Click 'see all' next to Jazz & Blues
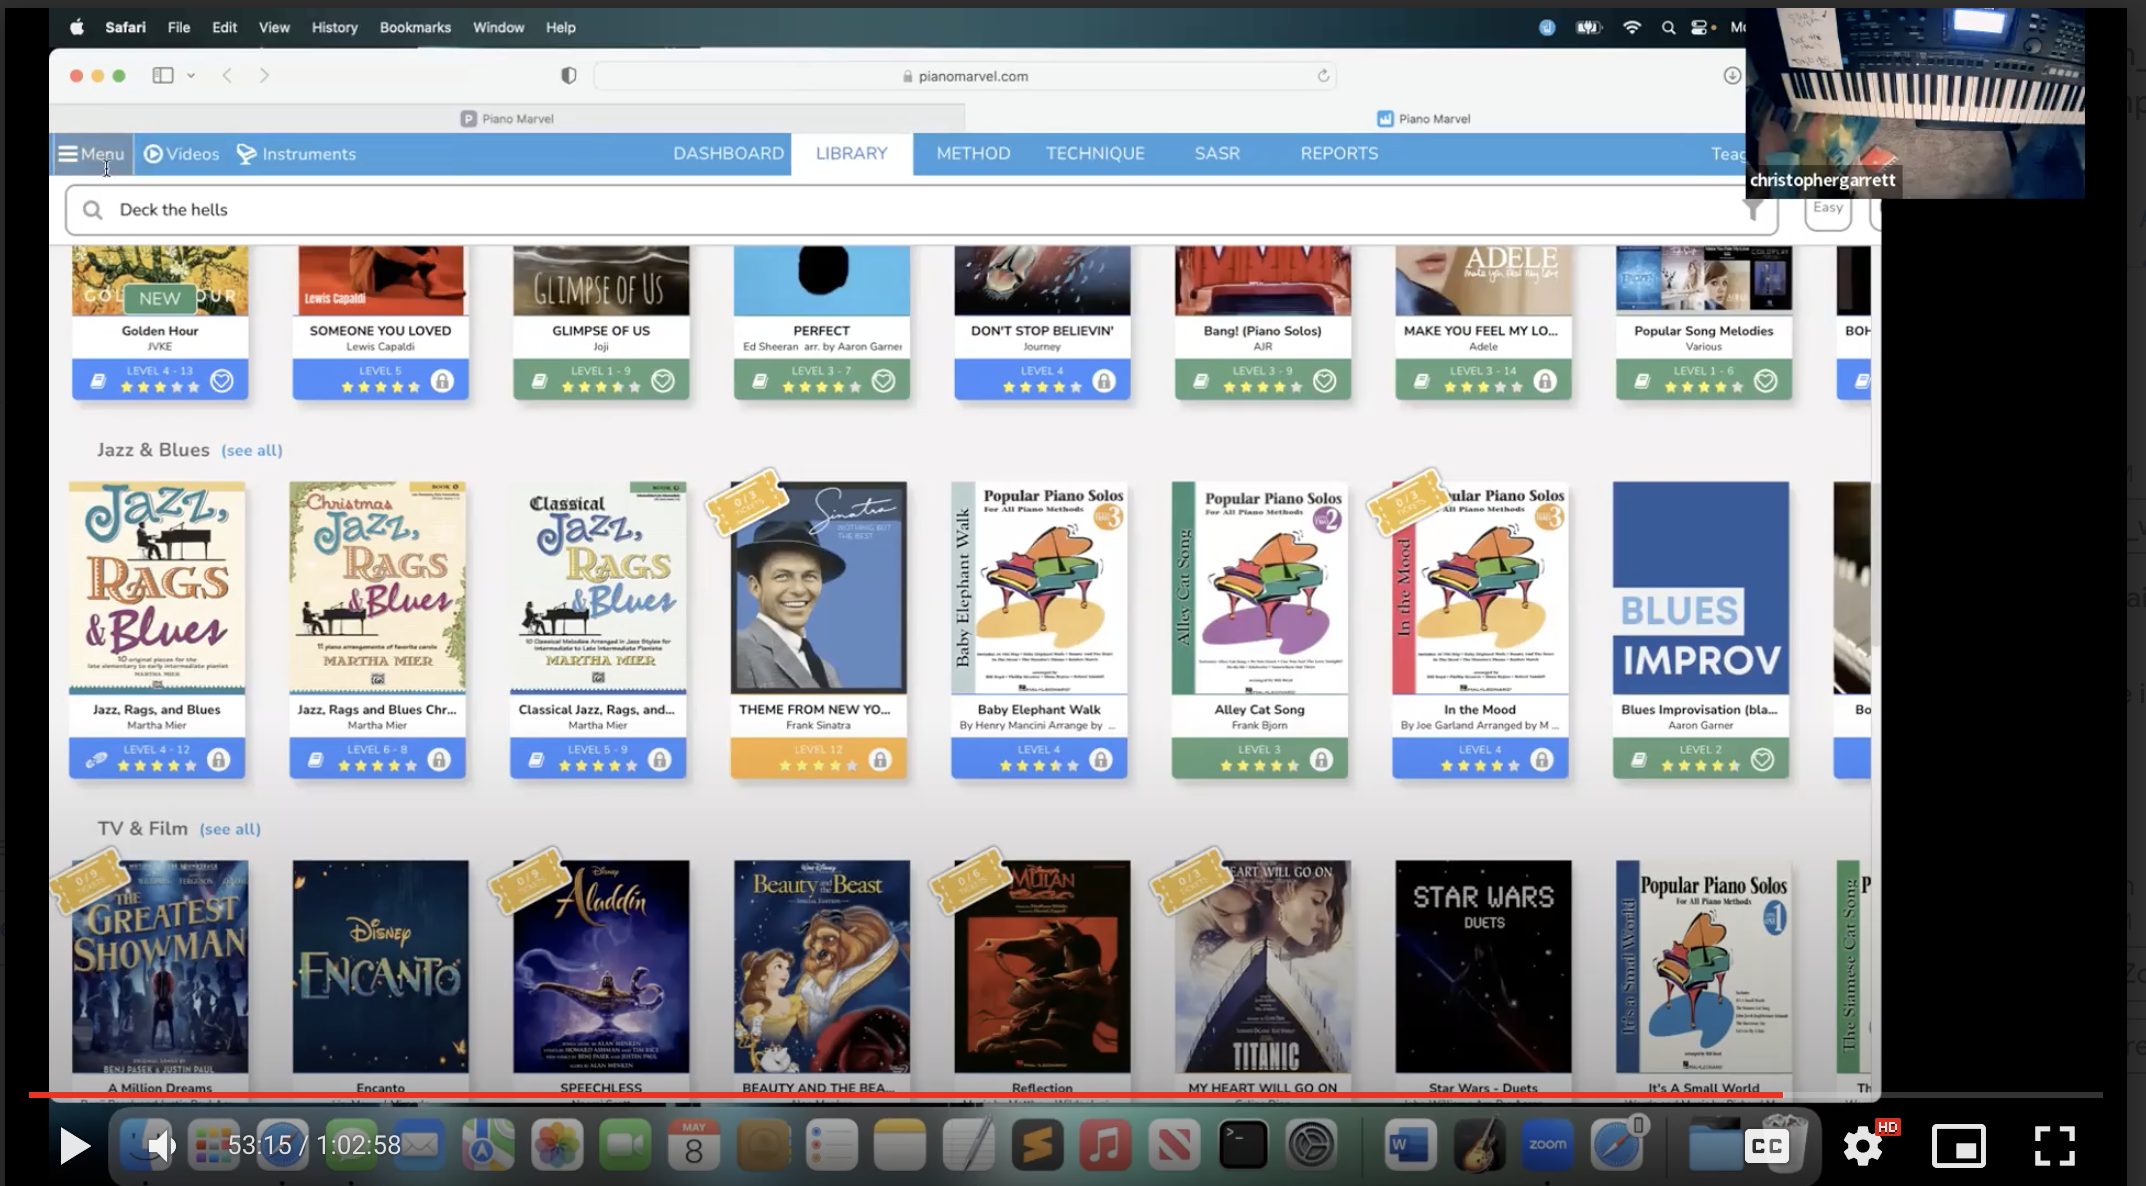2146x1186 pixels. pyautogui.click(x=252, y=451)
